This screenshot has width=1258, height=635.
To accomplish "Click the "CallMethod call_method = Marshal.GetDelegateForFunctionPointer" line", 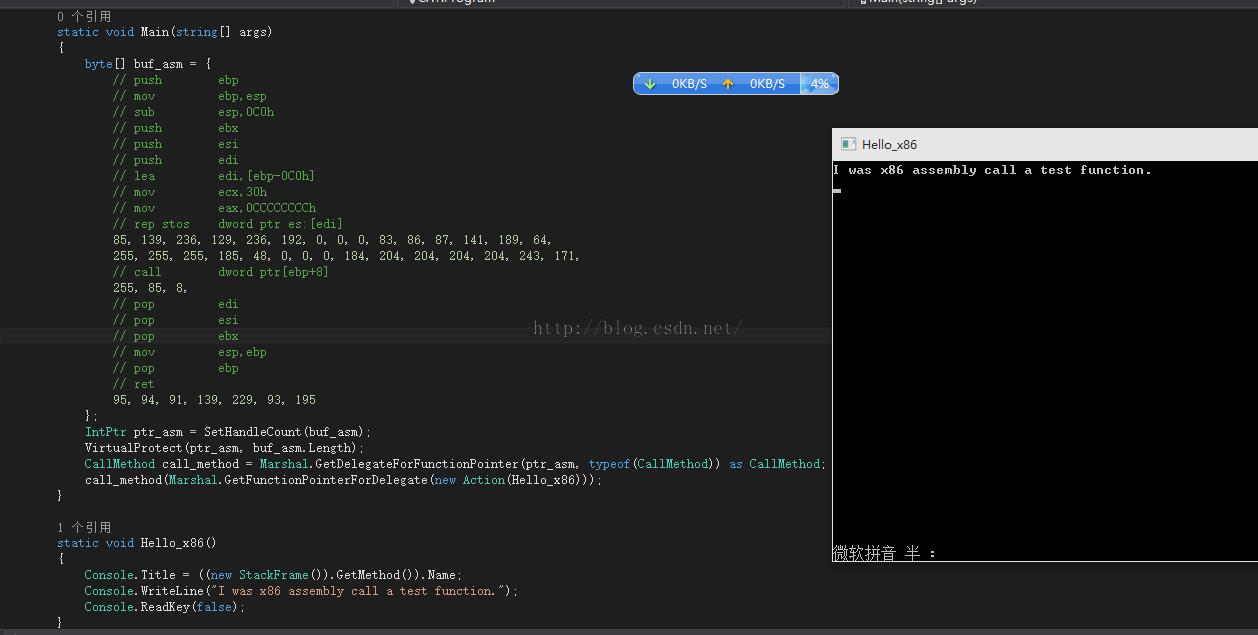I will click(456, 464).
